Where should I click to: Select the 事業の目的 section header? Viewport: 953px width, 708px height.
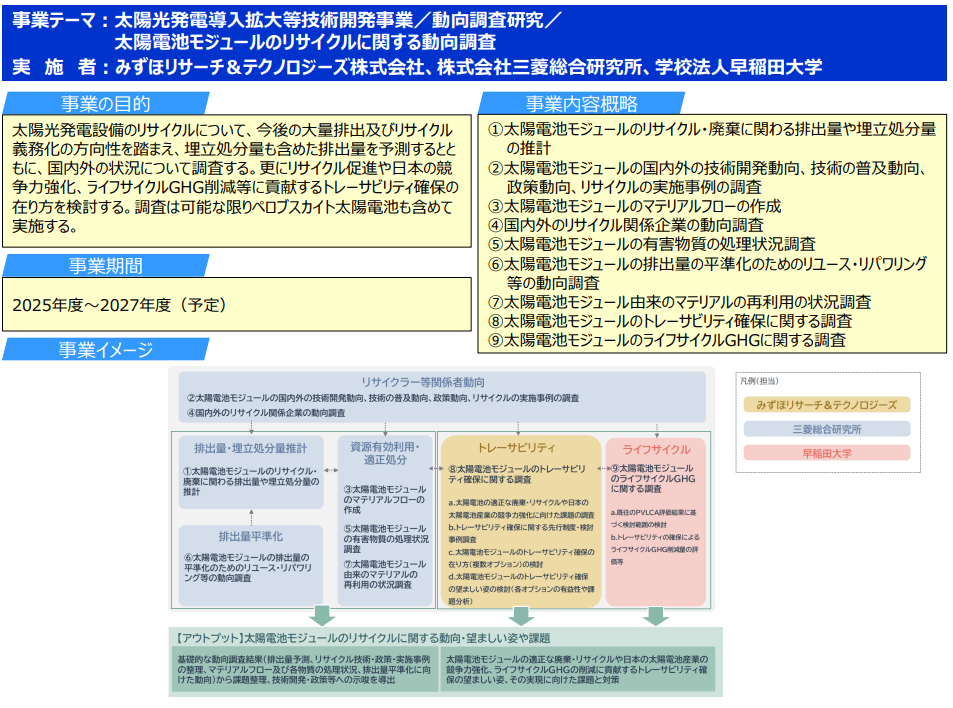106,103
